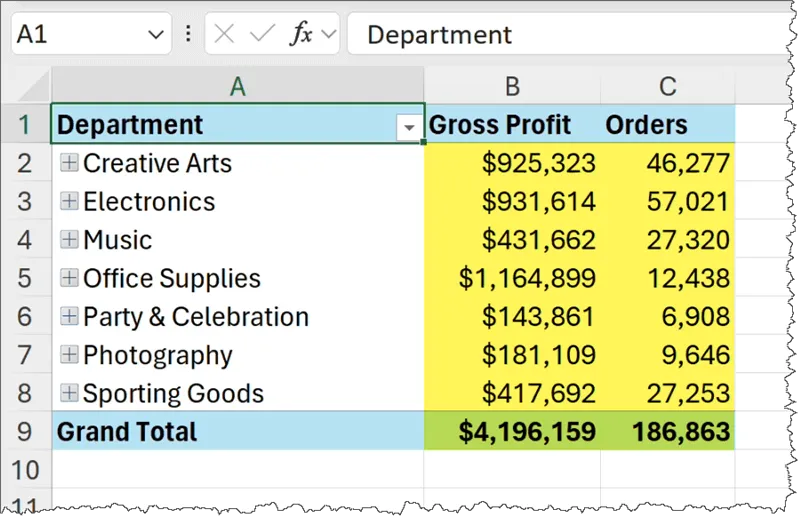This screenshot has height=517, width=800.
Task: Click the Enter checkmark in formula bar
Action: point(262,35)
